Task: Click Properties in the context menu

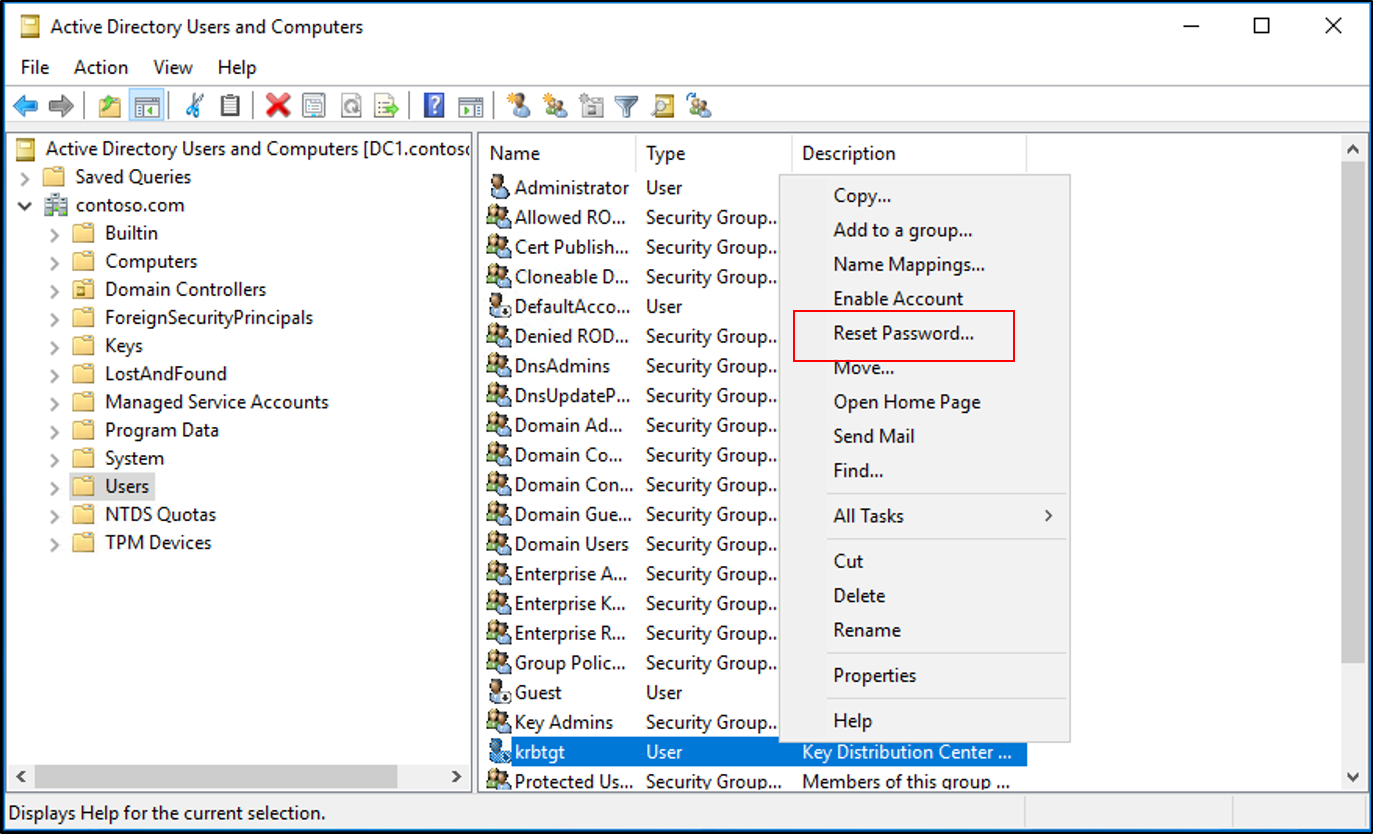Action: [x=874, y=676]
